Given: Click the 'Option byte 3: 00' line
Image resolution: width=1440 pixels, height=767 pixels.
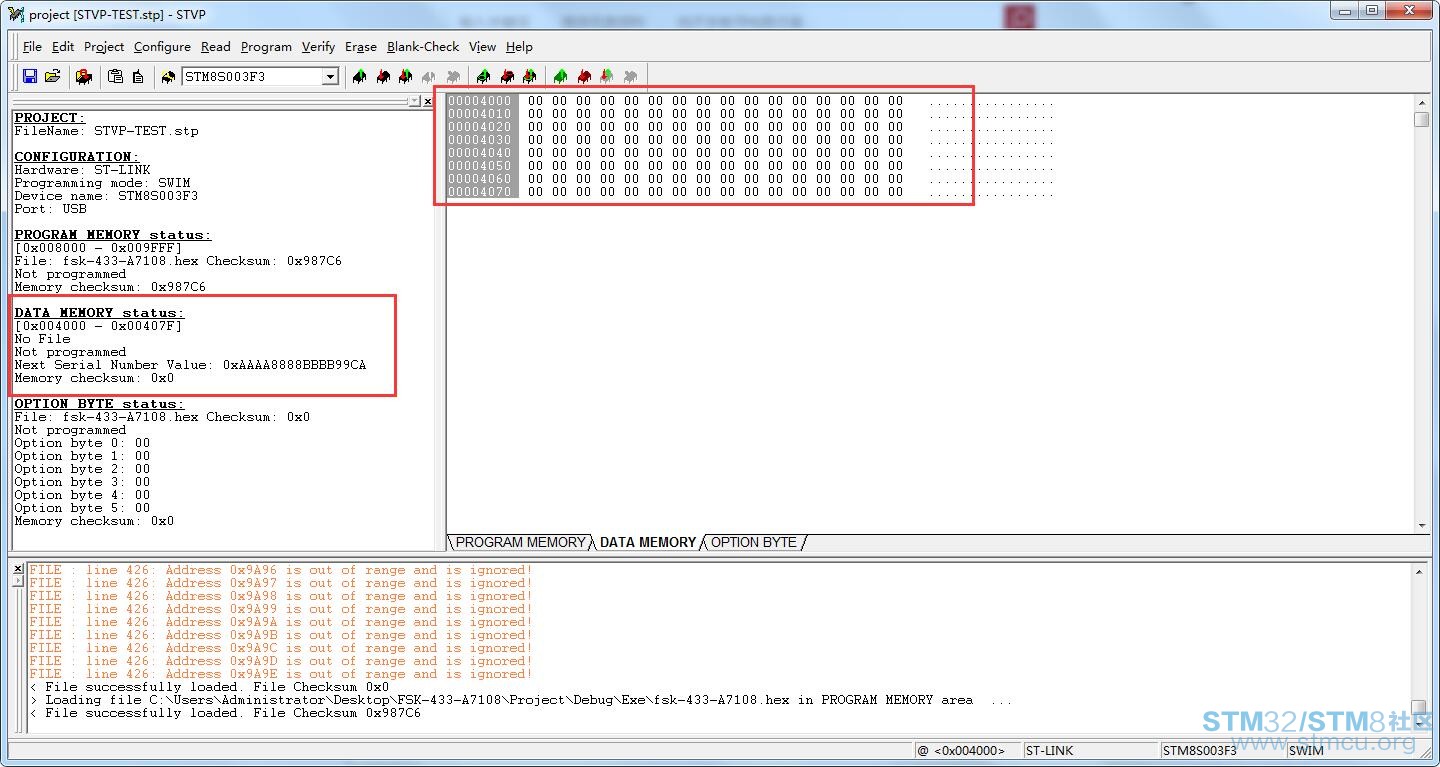Looking at the screenshot, I should [82, 482].
